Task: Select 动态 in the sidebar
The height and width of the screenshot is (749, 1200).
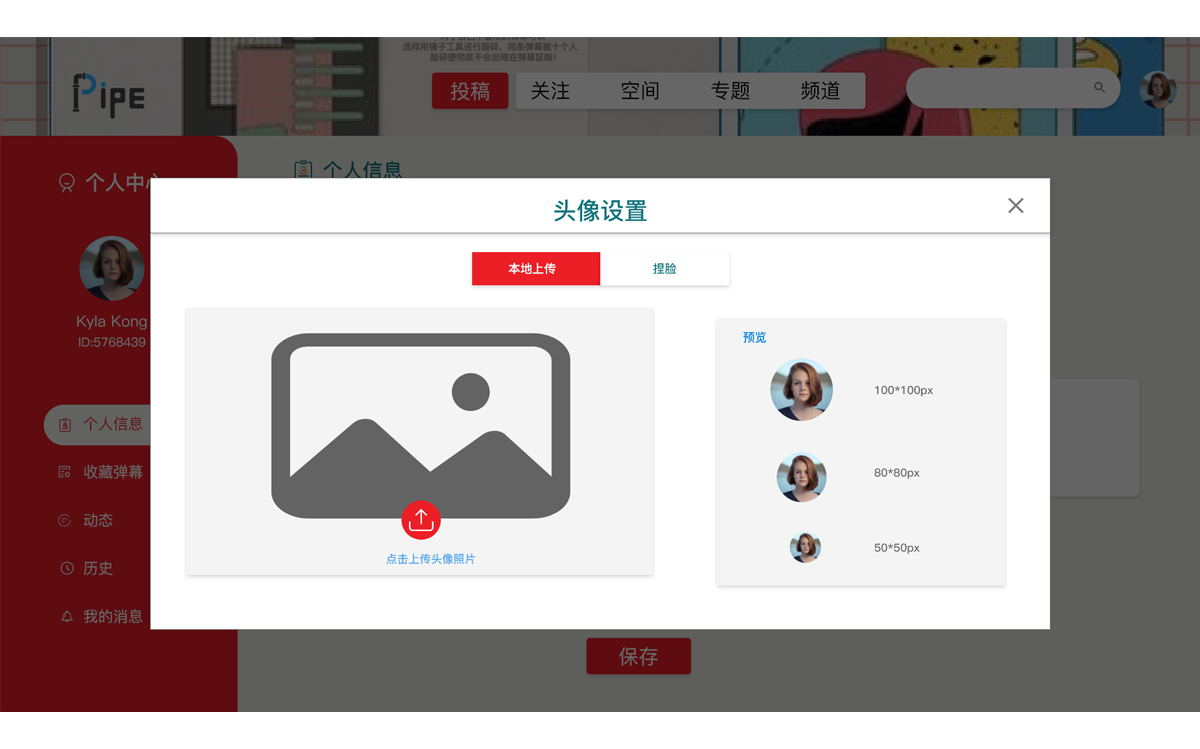Action: tap(98, 520)
